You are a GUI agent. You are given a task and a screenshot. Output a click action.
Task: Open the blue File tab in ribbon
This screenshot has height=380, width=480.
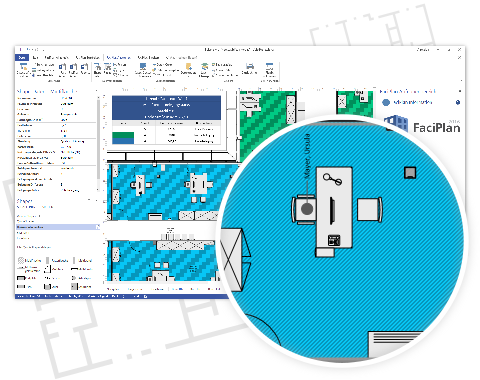[x=22, y=58]
